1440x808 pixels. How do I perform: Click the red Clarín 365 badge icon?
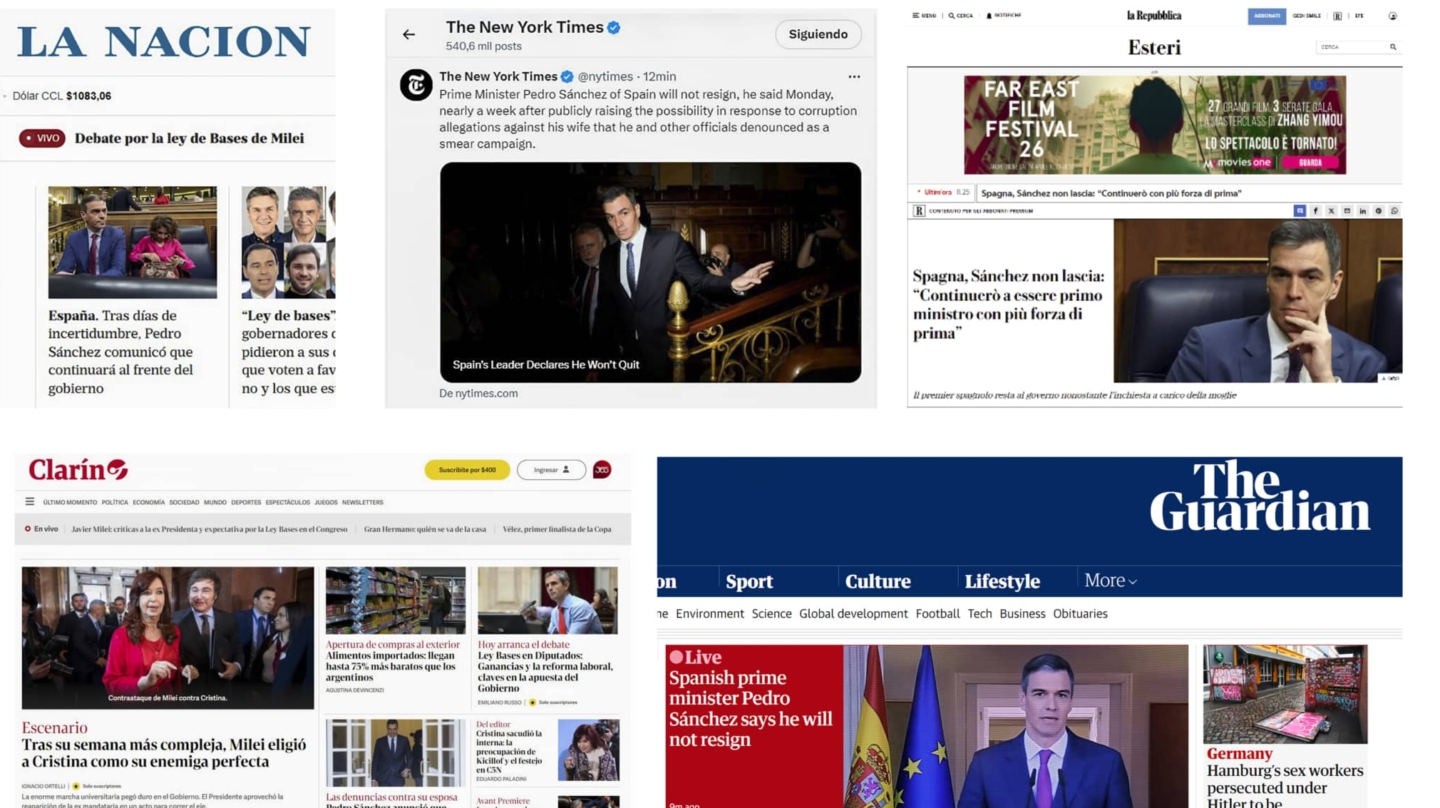pos(602,470)
